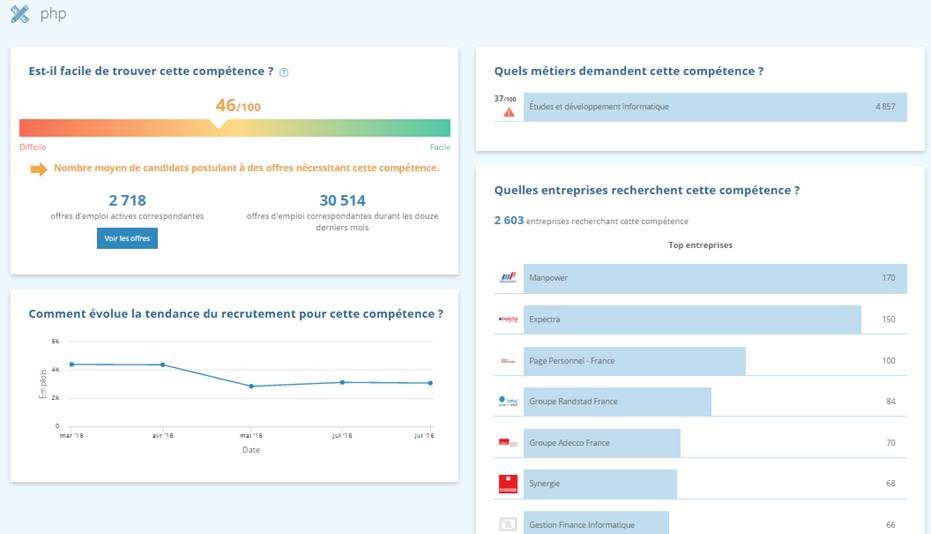Click the Manpower company logo

point(508,277)
